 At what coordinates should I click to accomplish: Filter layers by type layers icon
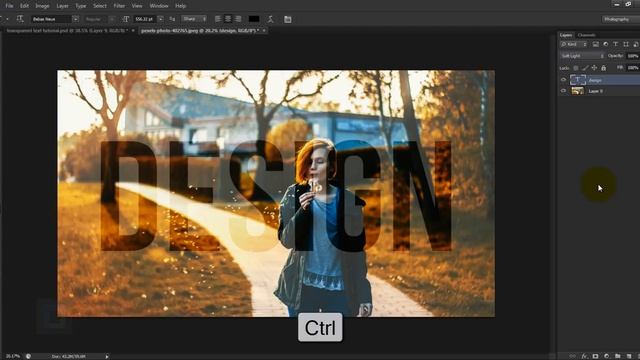[x=616, y=44]
